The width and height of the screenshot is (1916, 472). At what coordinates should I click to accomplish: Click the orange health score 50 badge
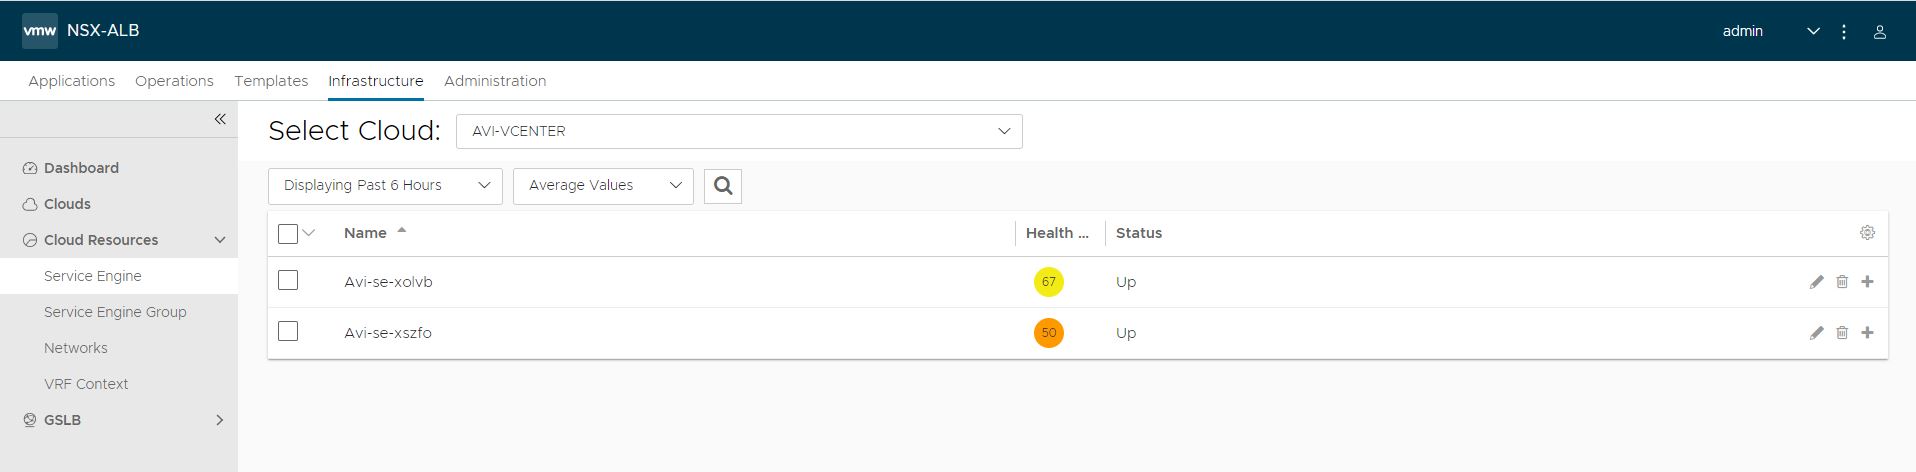1048,333
